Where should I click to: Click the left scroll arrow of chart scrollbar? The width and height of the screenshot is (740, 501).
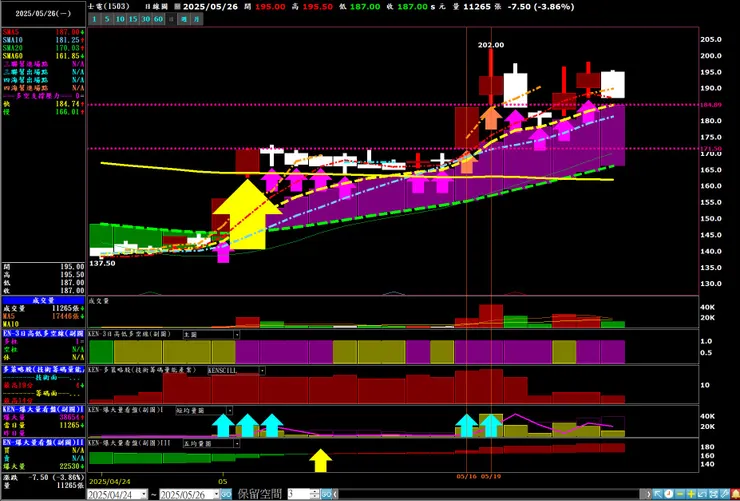pyautogui.click(x=336, y=494)
